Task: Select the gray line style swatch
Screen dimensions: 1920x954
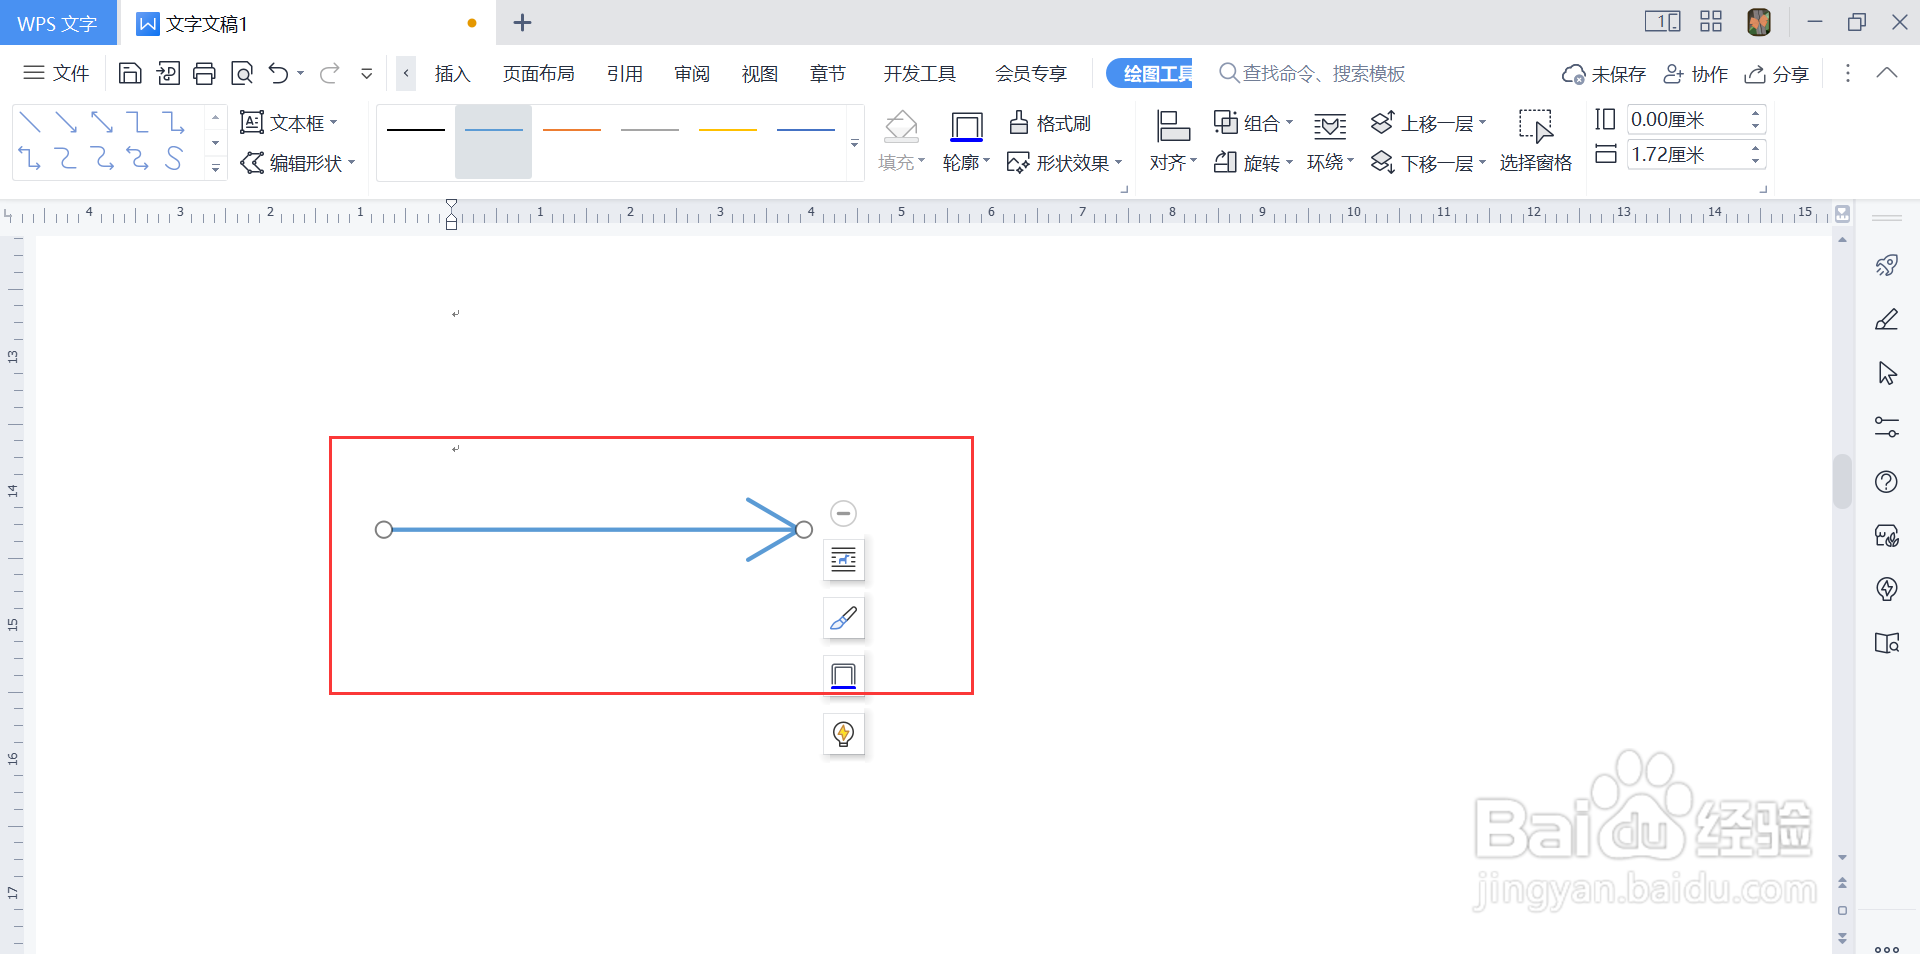Action: 650,130
